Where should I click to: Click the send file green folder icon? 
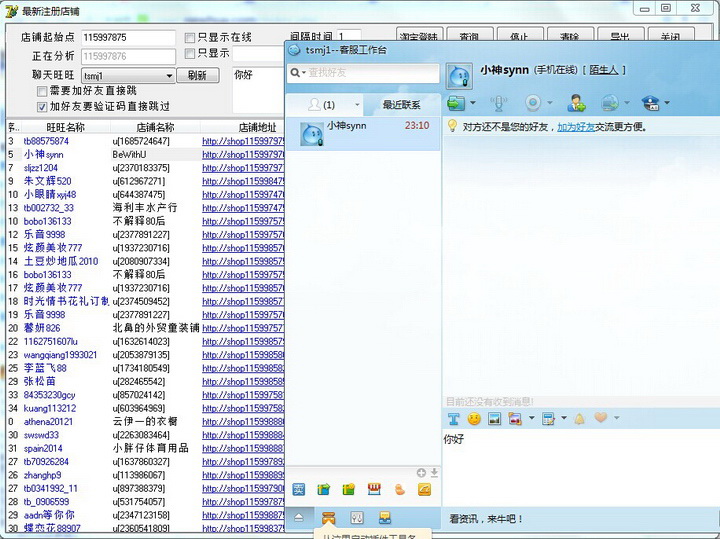(x=456, y=103)
